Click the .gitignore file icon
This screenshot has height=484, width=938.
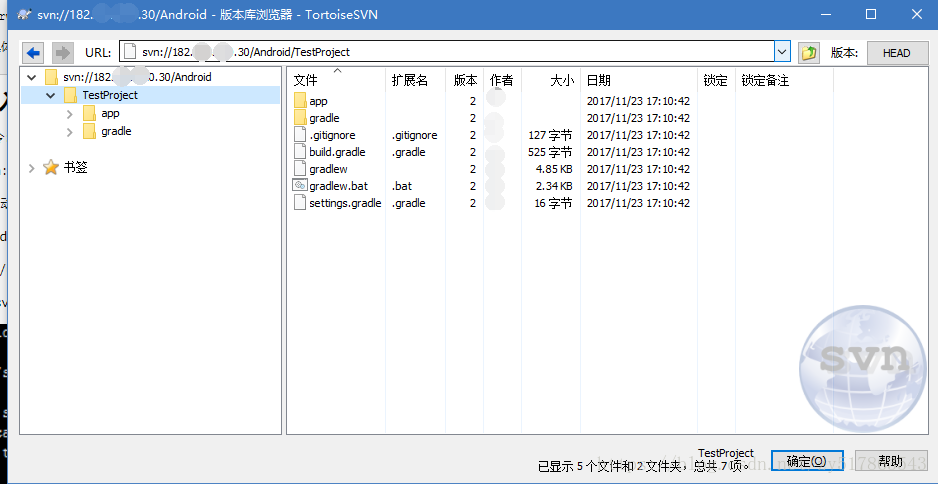point(300,135)
